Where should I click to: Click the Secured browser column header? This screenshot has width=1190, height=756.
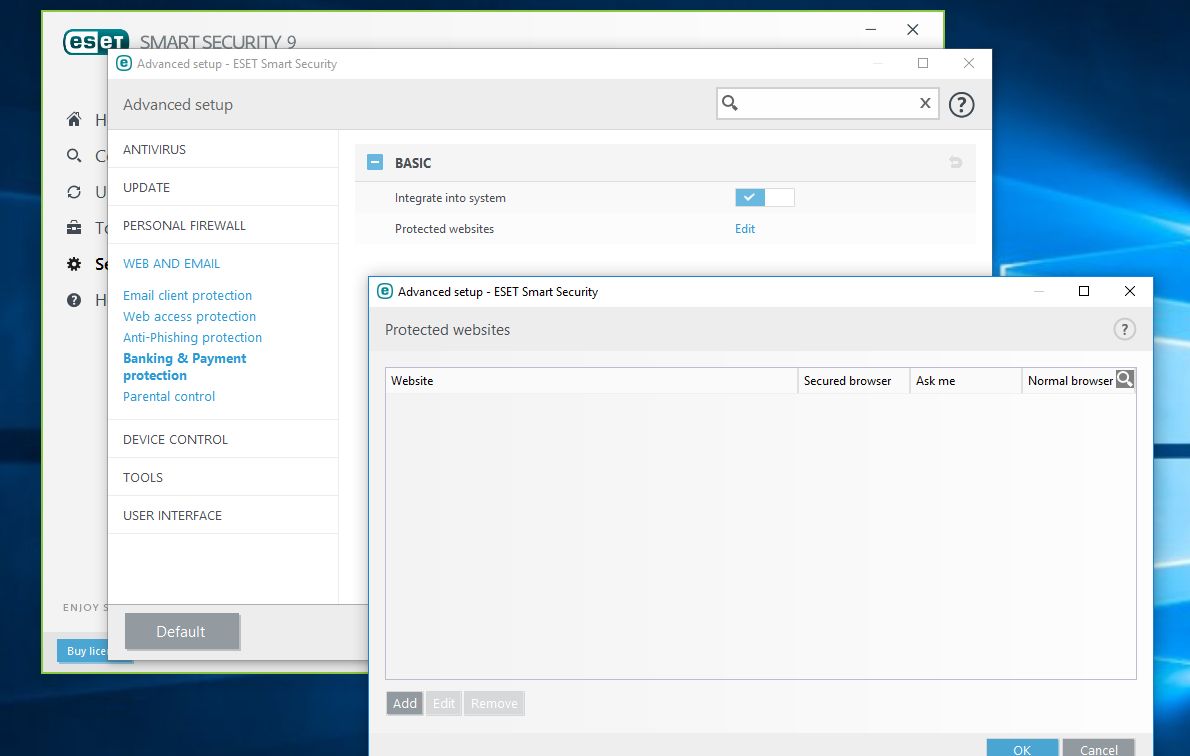pos(854,380)
